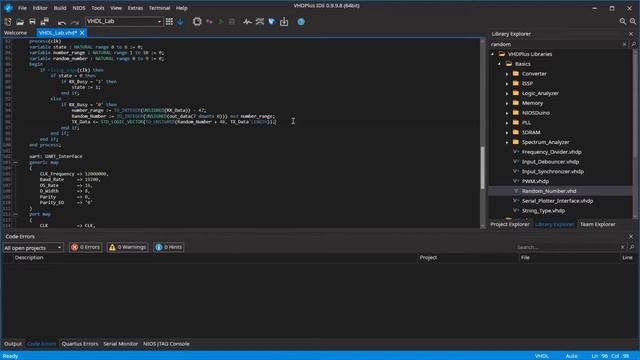
Task: Toggle the 0 Errors filter
Action: pyautogui.click(x=85, y=247)
